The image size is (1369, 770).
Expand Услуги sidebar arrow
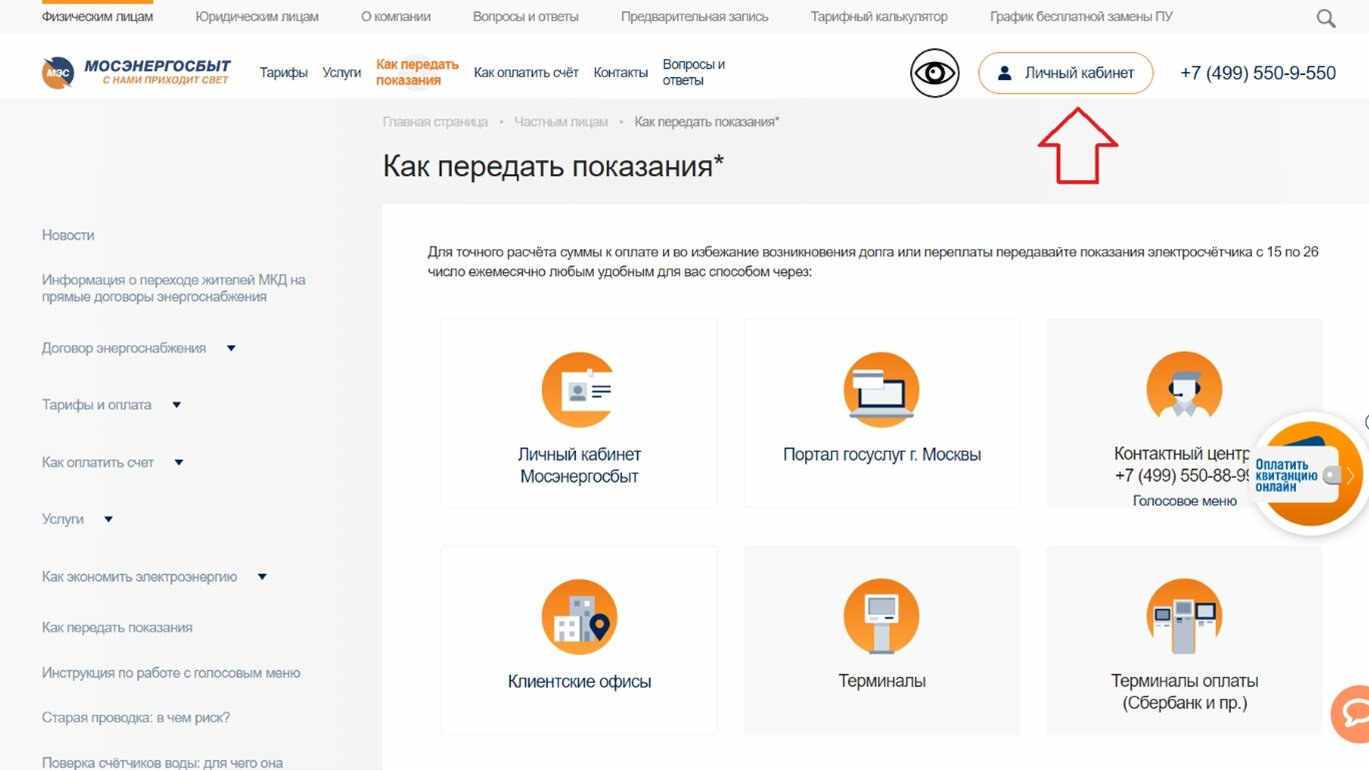tap(108, 519)
